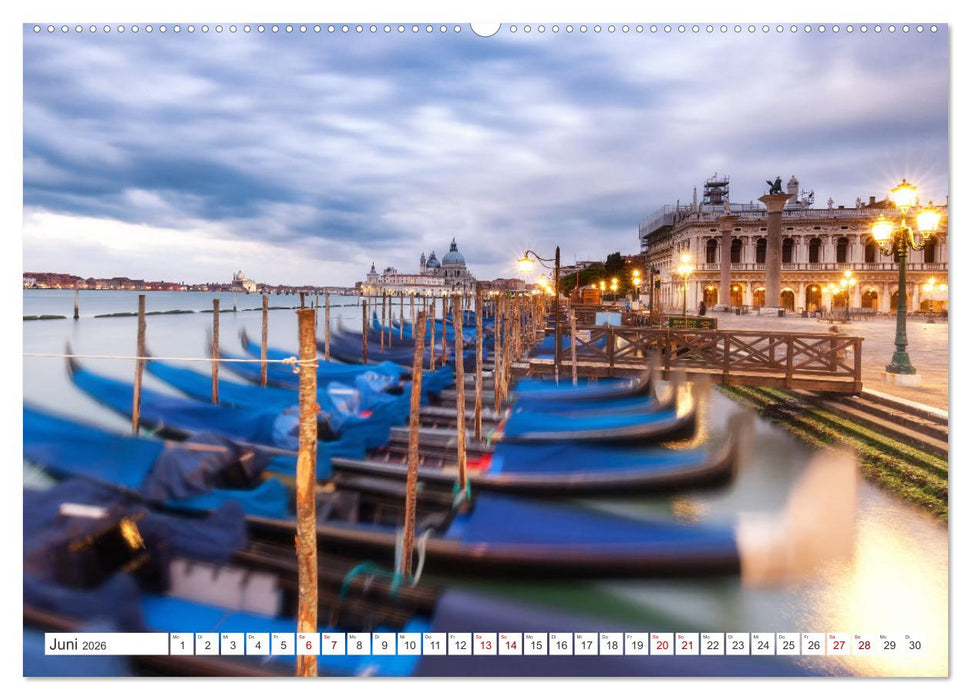971x700 pixels.
Task: Click the red Saturday date 6
Action: tap(309, 646)
